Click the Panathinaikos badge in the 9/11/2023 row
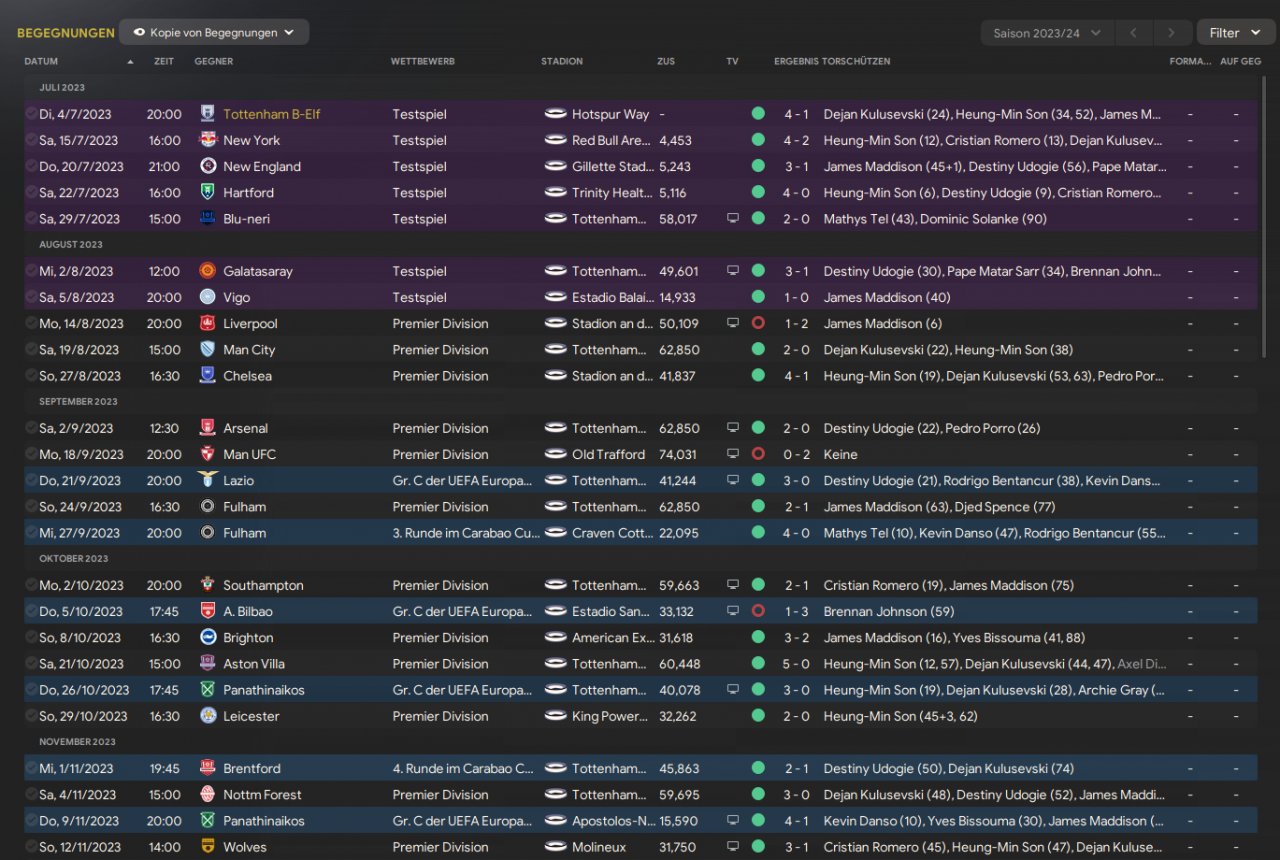 [207, 821]
